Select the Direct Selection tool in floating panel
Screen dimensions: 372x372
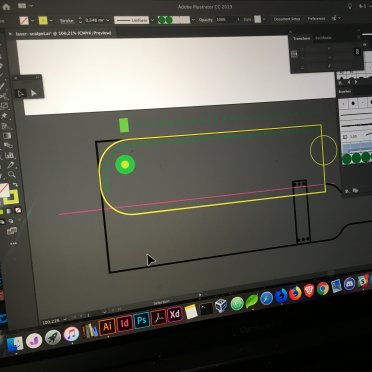tap(34, 93)
